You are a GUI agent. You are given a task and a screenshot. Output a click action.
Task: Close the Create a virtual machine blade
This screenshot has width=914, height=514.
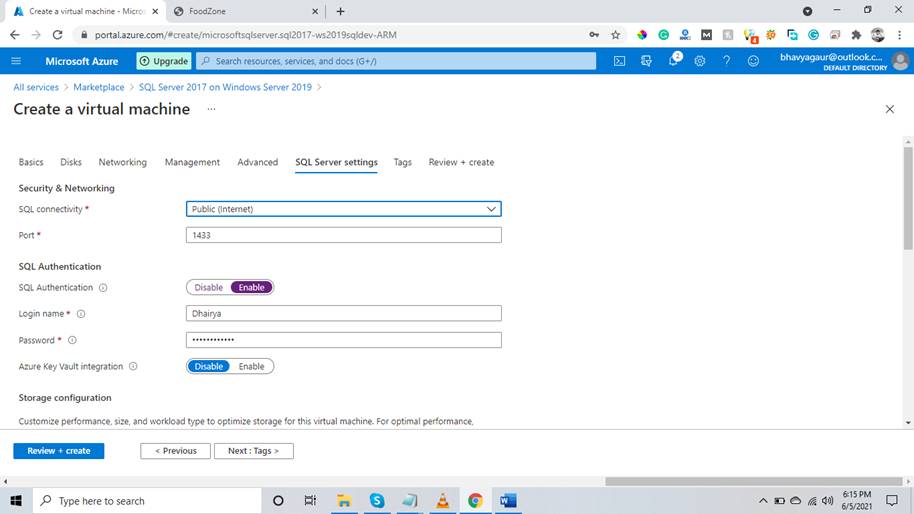(x=890, y=109)
